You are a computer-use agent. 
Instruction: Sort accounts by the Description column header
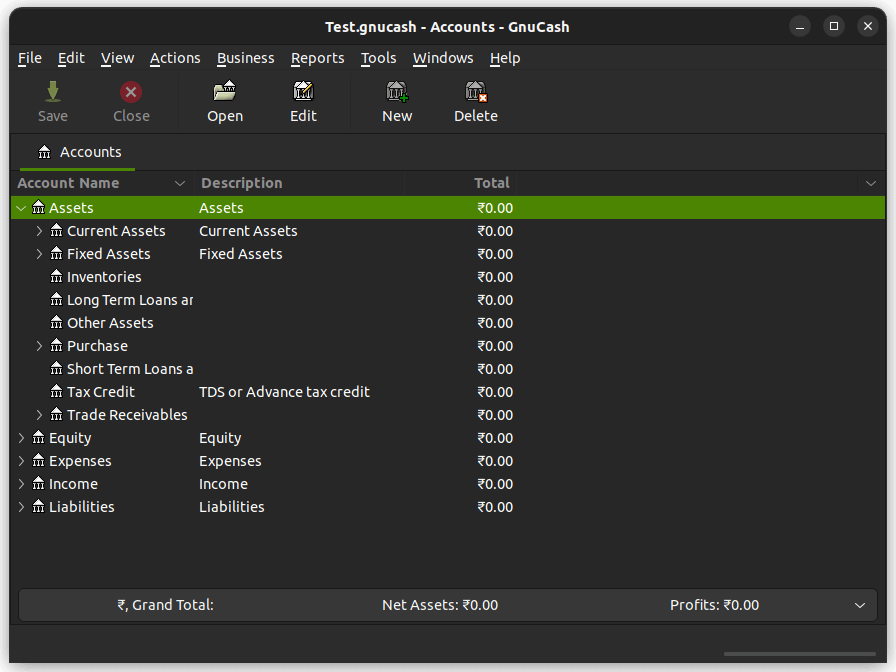click(x=241, y=183)
